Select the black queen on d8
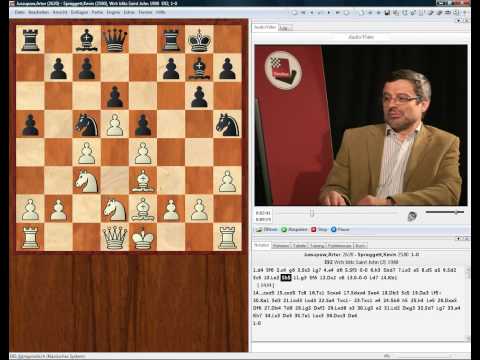 click(x=115, y=40)
